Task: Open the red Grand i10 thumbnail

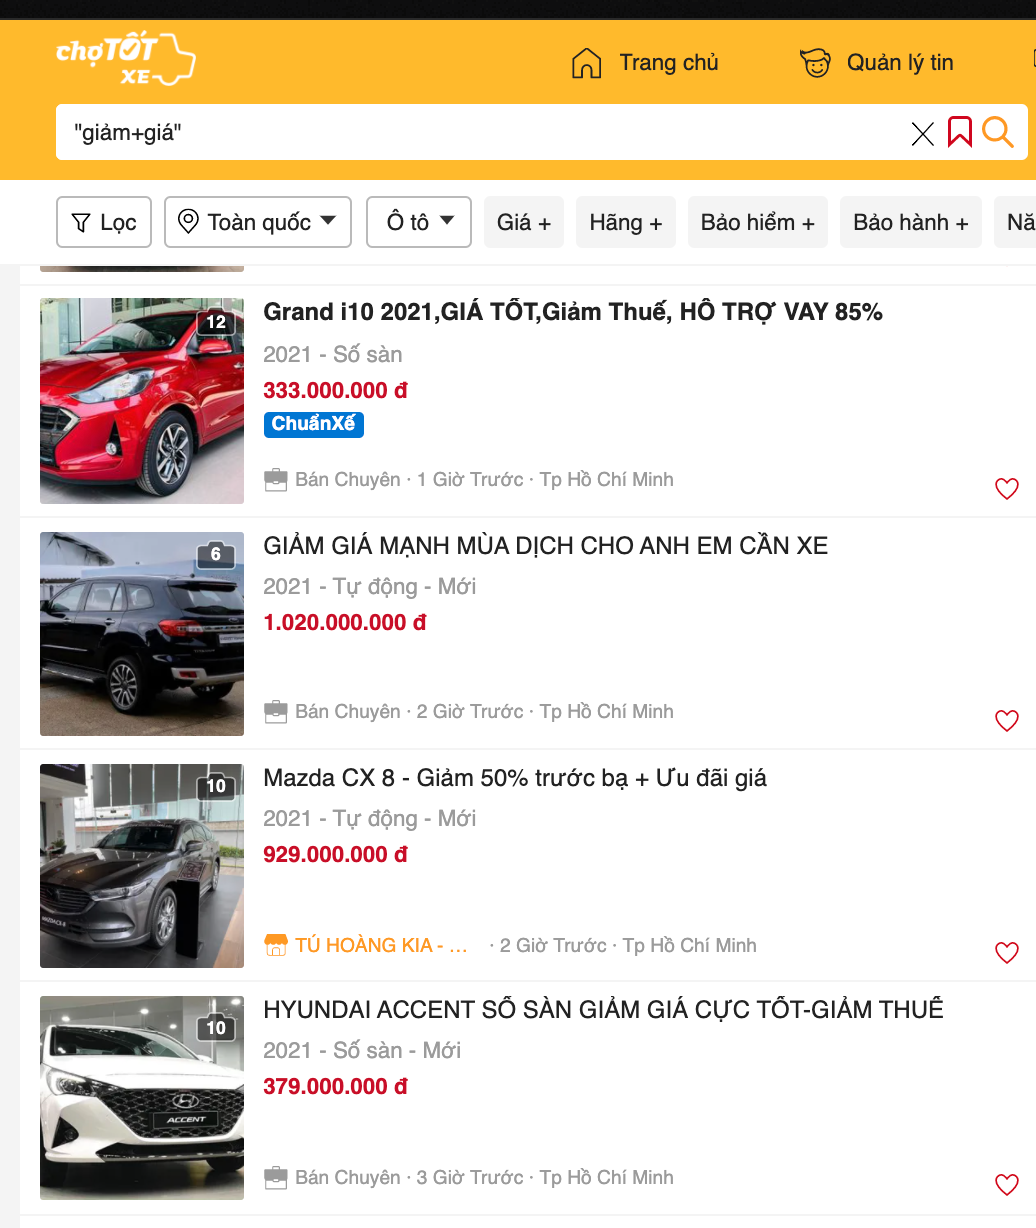Action: pyautogui.click(x=142, y=401)
